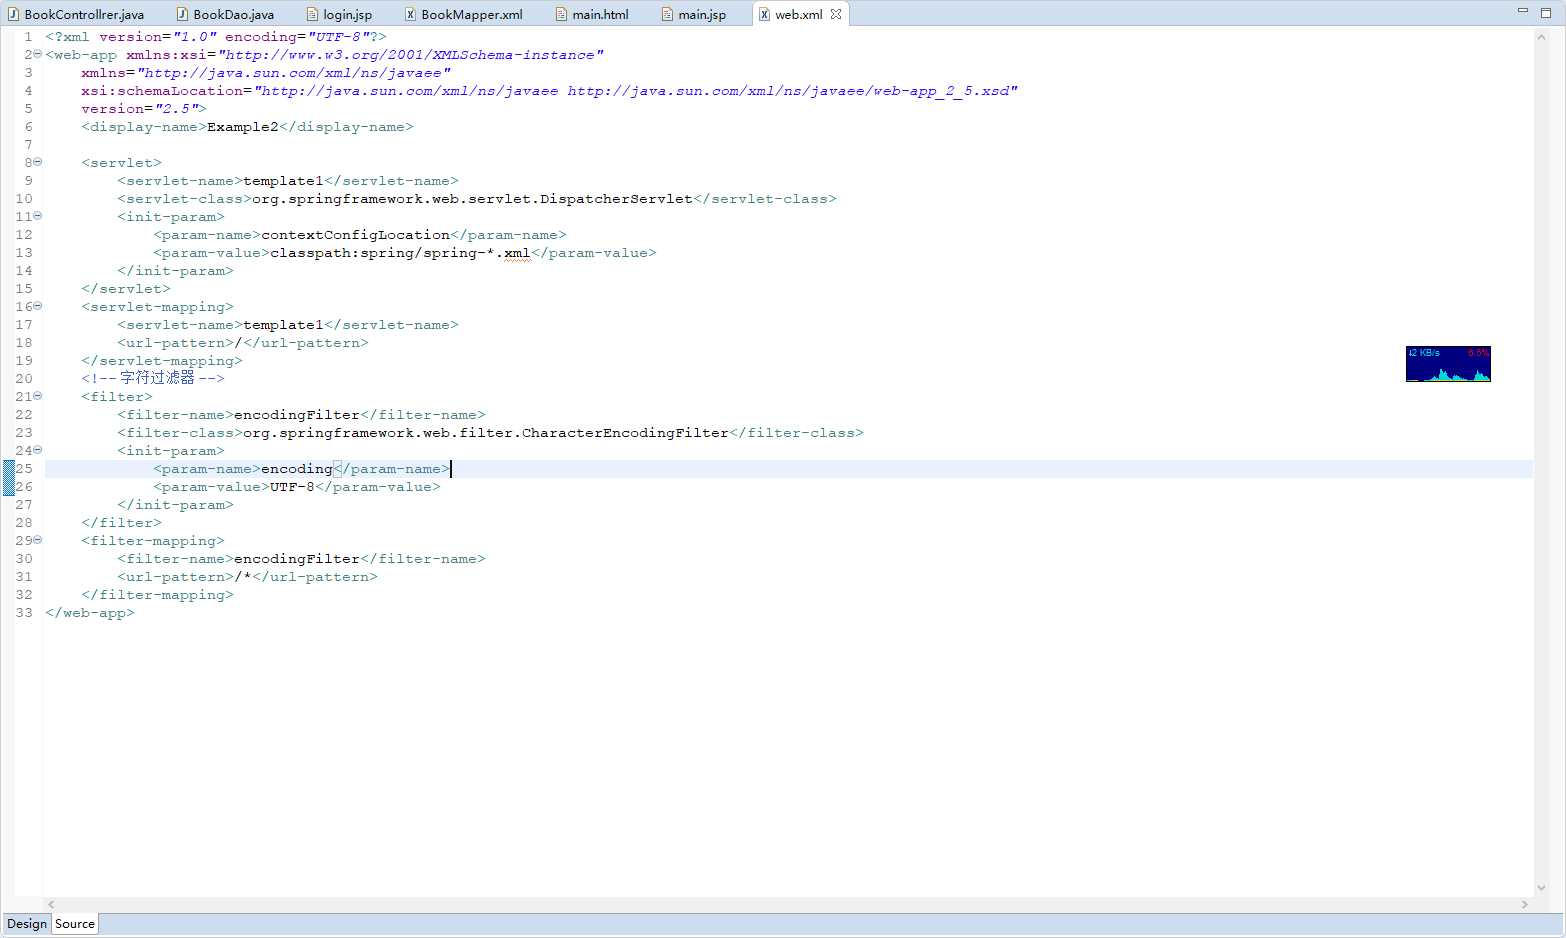Click the XML declaration on line 1

216,37
